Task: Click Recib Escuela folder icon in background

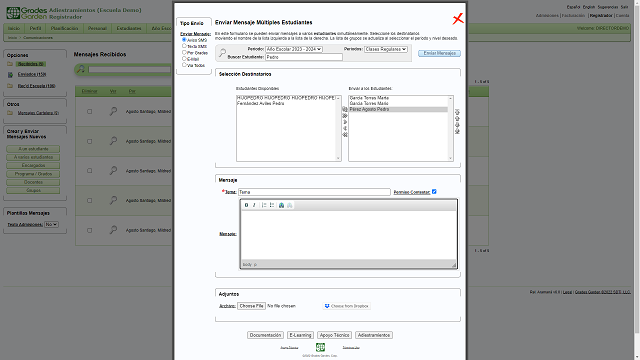Action: (x=10, y=86)
